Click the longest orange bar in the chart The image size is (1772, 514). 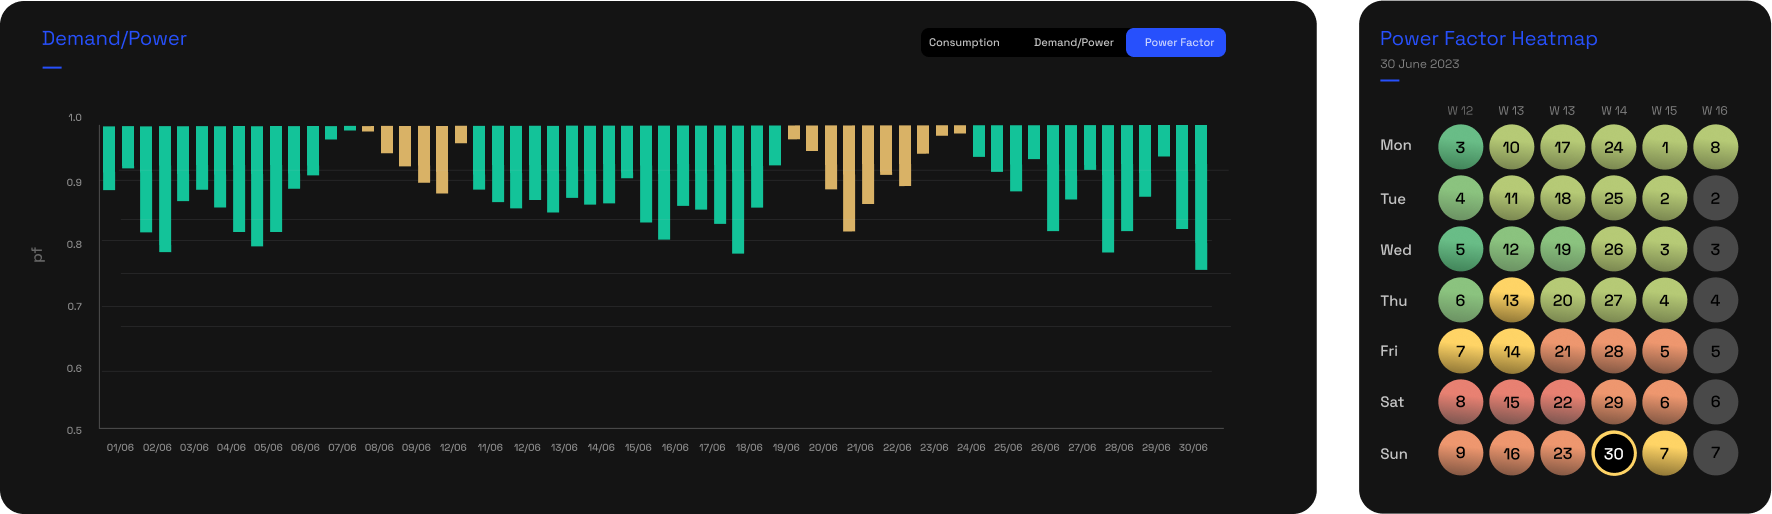[x=849, y=178]
